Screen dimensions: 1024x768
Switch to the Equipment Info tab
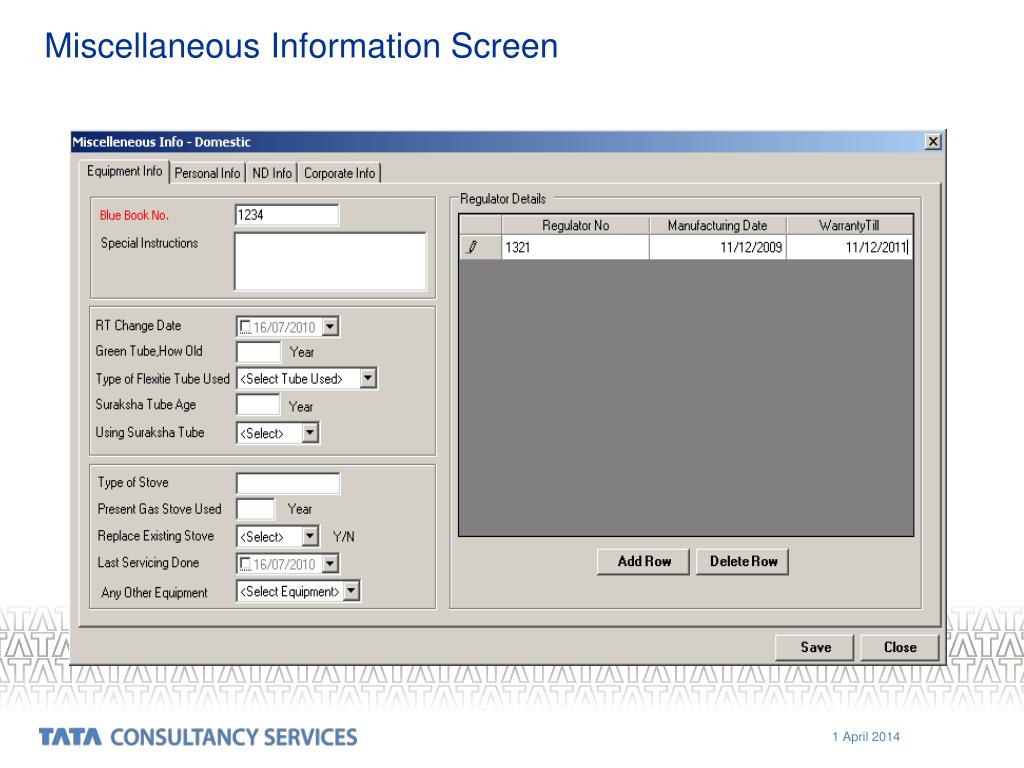[x=124, y=171]
